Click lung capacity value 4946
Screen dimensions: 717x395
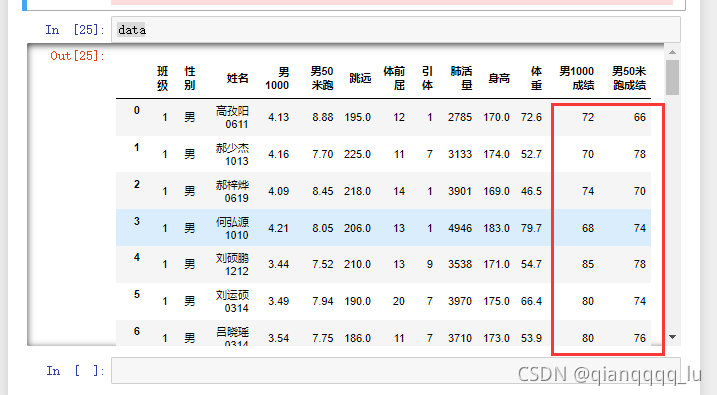pyautogui.click(x=460, y=228)
